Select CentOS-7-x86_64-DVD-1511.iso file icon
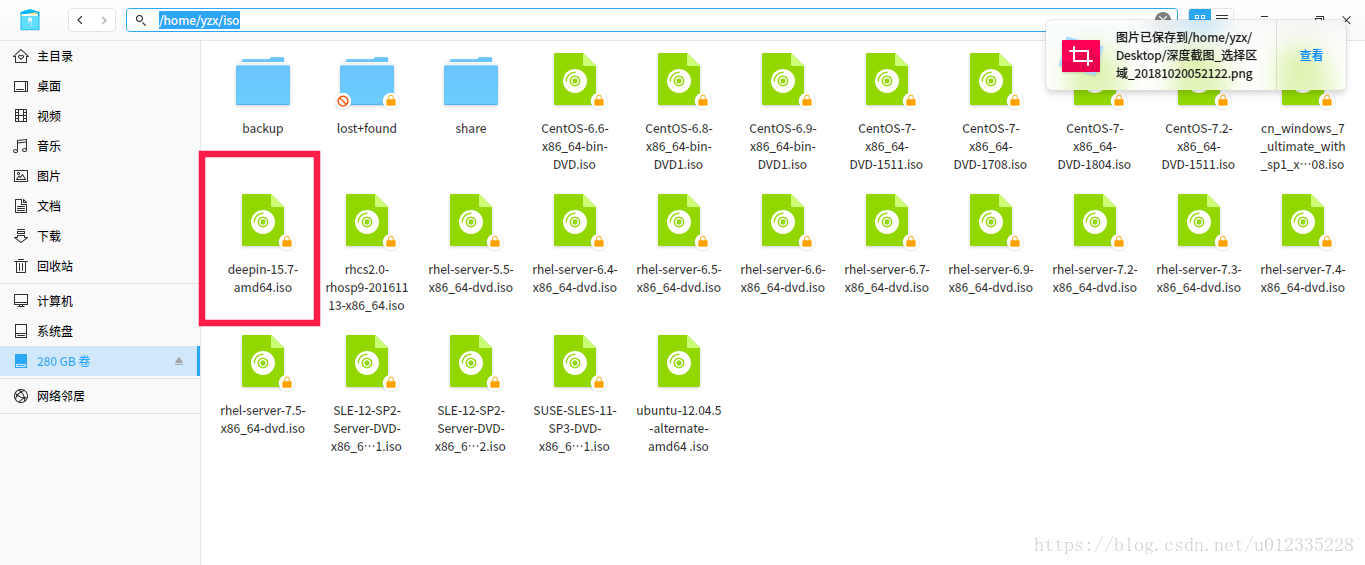The image size is (1365, 565). pos(887,80)
